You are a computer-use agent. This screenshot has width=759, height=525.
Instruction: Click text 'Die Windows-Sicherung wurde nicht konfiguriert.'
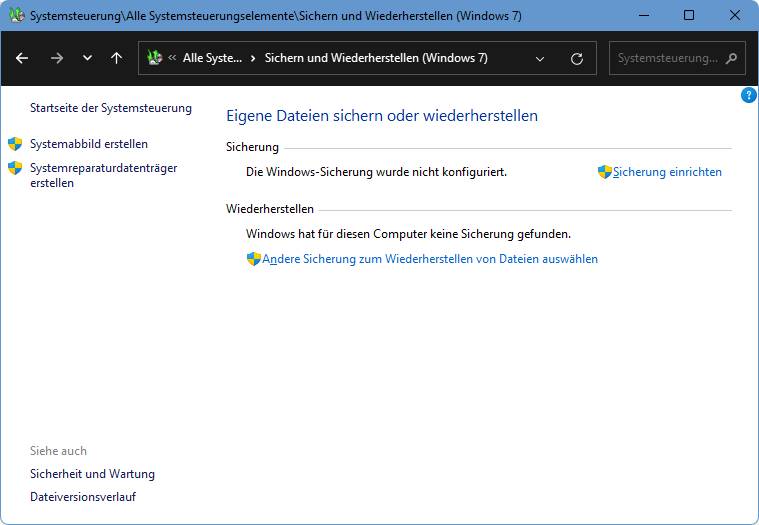(376, 172)
